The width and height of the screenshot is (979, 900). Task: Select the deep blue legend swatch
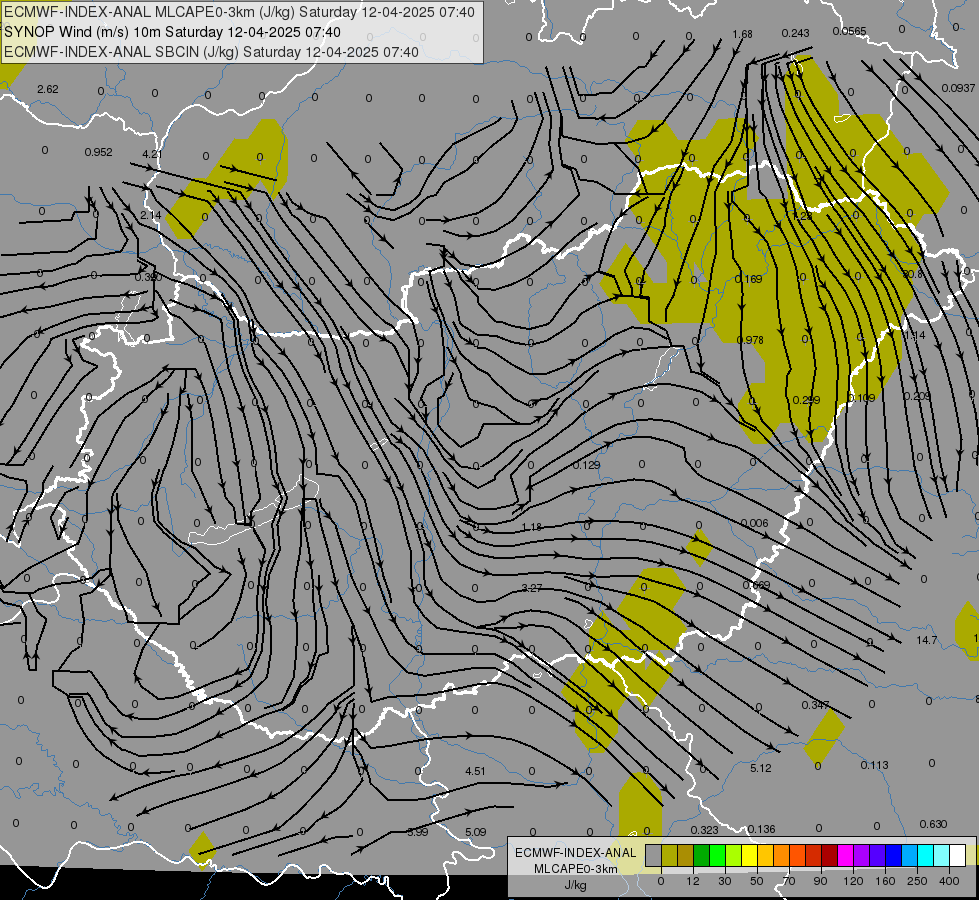click(x=893, y=856)
